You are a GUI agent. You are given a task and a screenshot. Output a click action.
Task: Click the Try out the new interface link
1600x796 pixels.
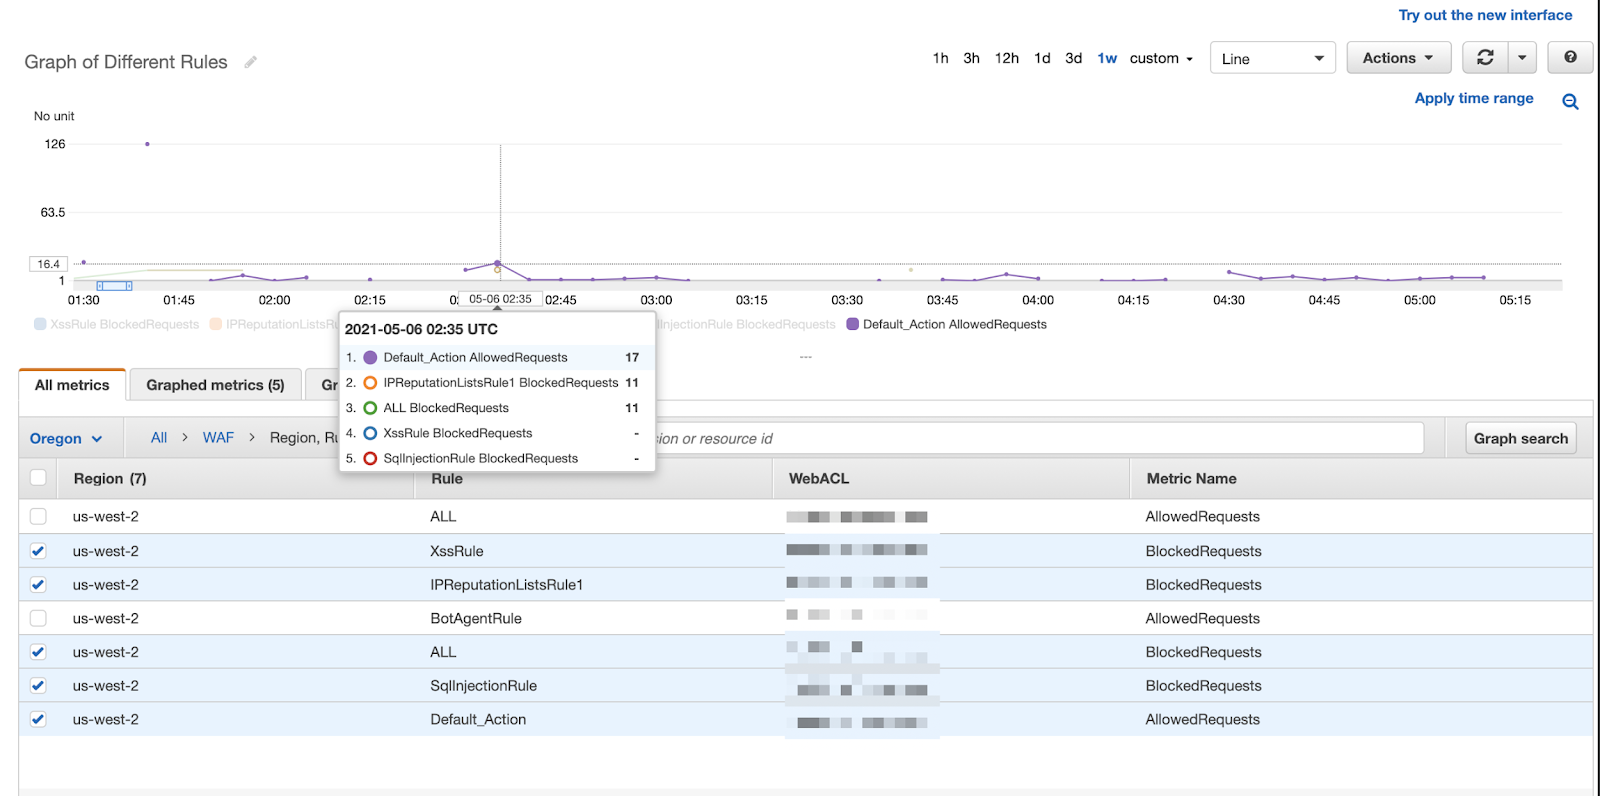coord(1485,15)
